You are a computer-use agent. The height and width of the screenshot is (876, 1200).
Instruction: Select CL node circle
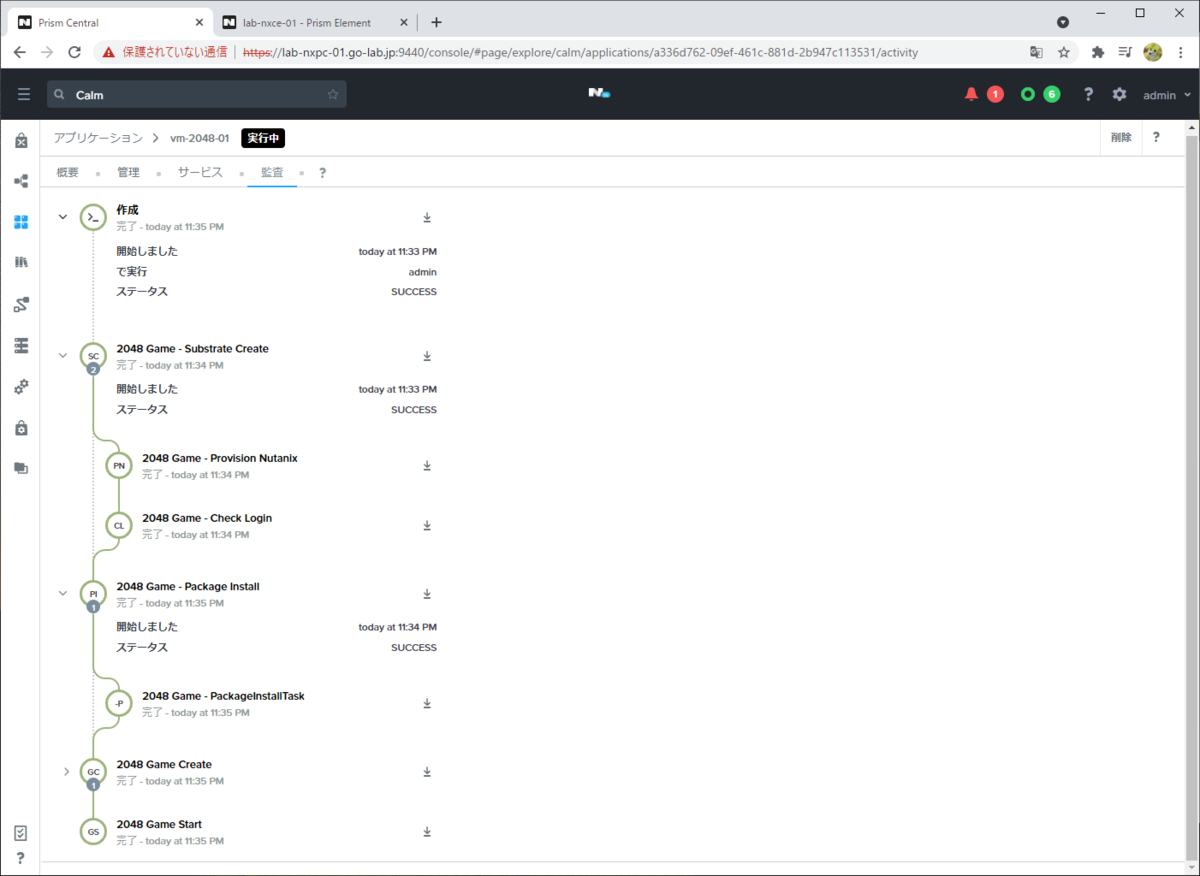(x=119, y=525)
